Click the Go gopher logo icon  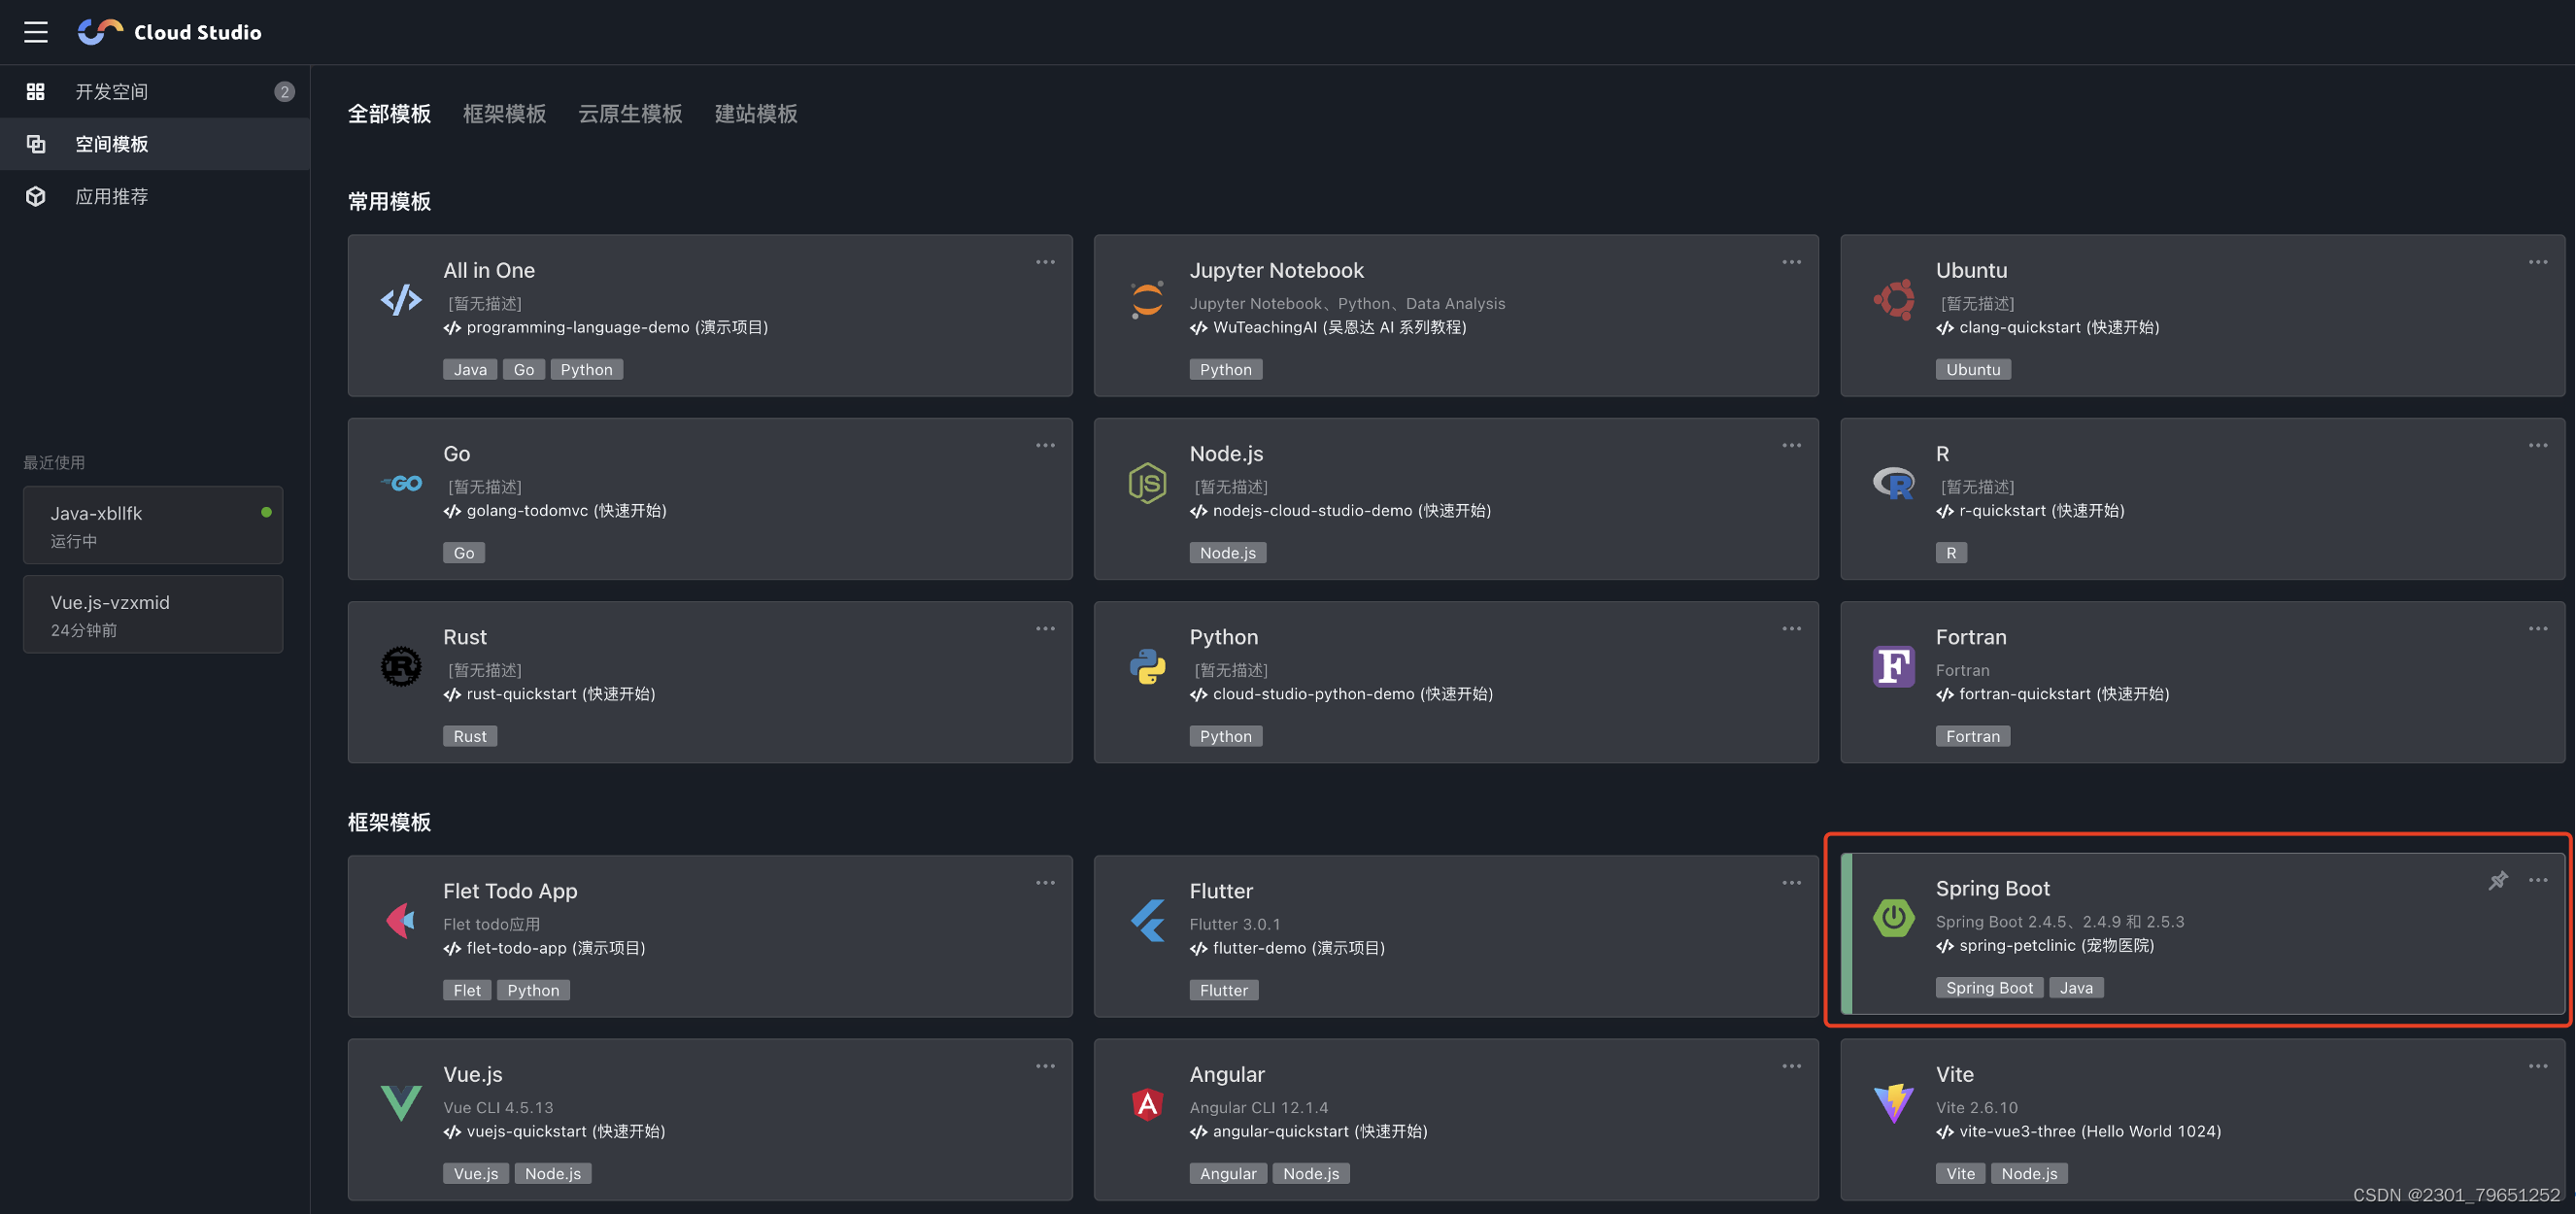click(x=401, y=483)
